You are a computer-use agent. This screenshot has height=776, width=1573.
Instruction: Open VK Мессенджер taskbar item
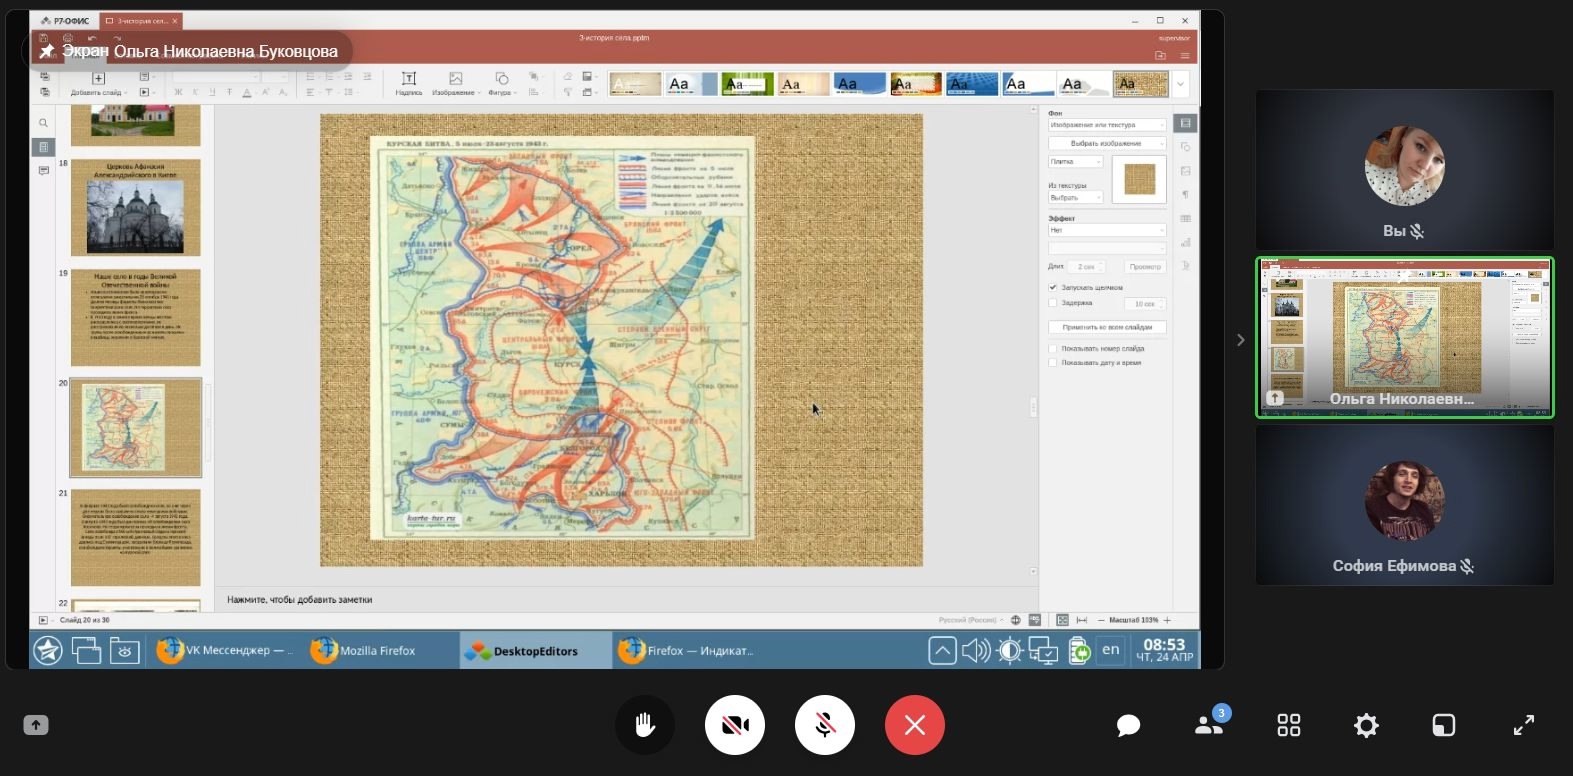[x=227, y=651]
